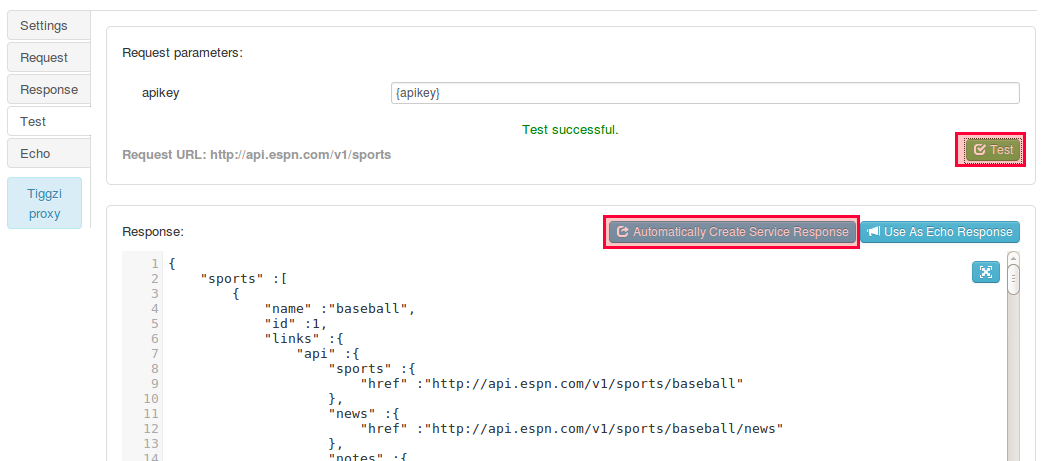Click Use As Echo Response button
Image resolution: width=1045 pixels, height=461 pixels.
(x=940, y=232)
